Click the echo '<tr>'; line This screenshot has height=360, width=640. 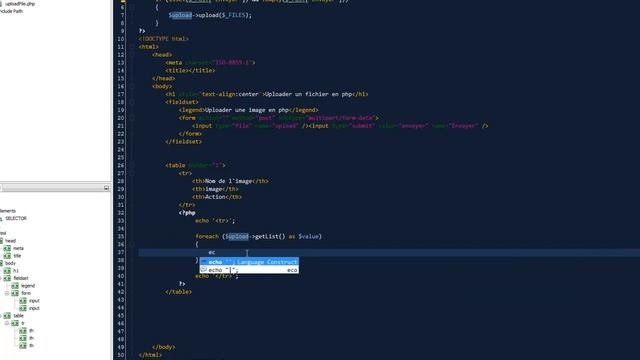215,221
